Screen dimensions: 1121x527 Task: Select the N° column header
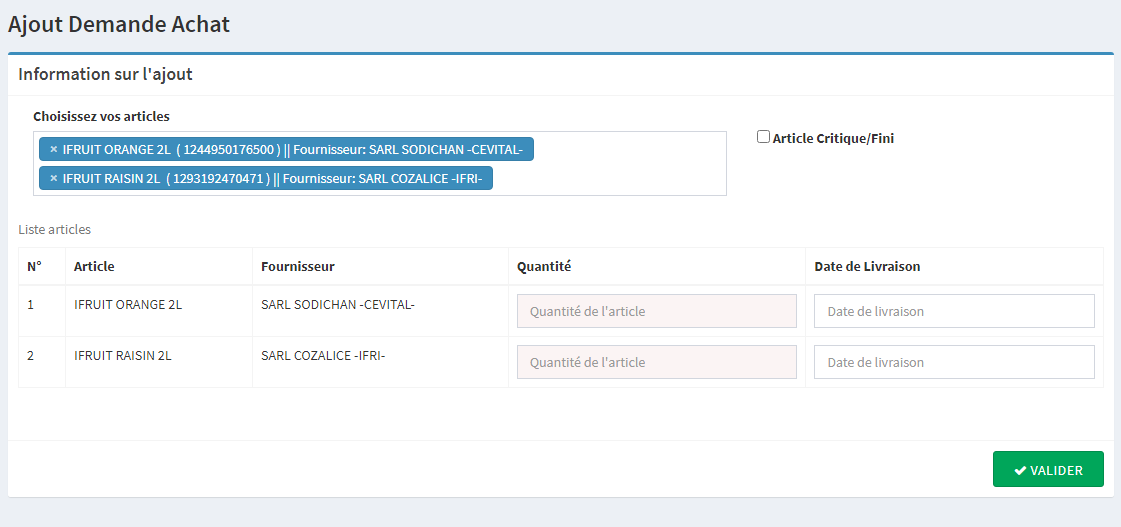tap(34, 267)
